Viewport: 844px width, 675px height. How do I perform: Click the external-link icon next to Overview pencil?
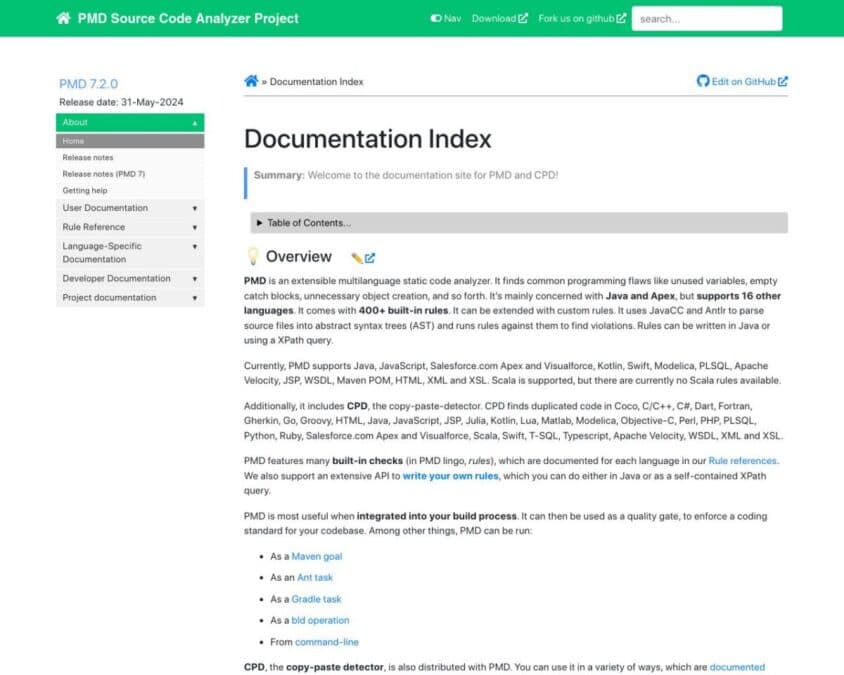coord(370,258)
